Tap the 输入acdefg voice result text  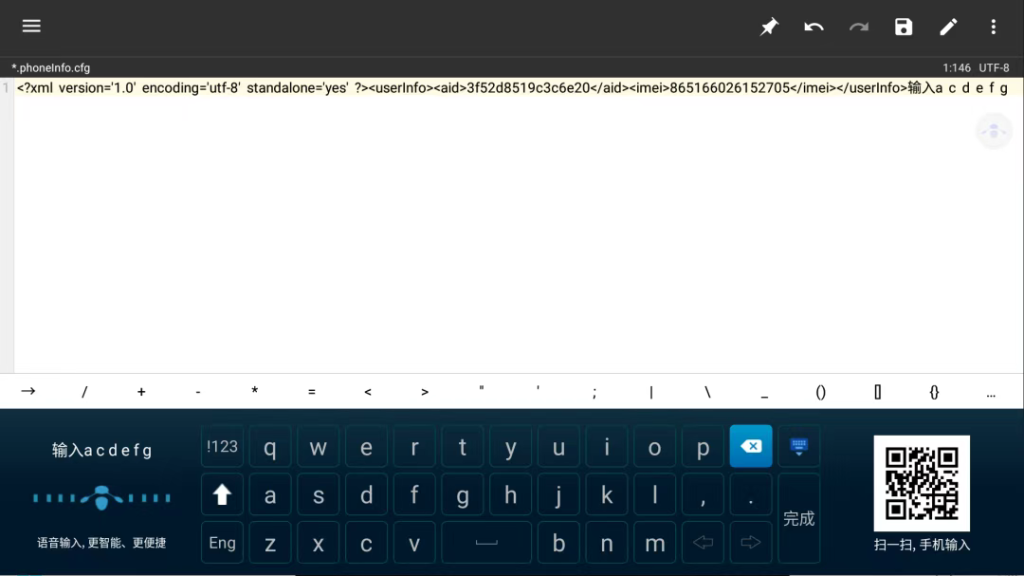click(102, 450)
